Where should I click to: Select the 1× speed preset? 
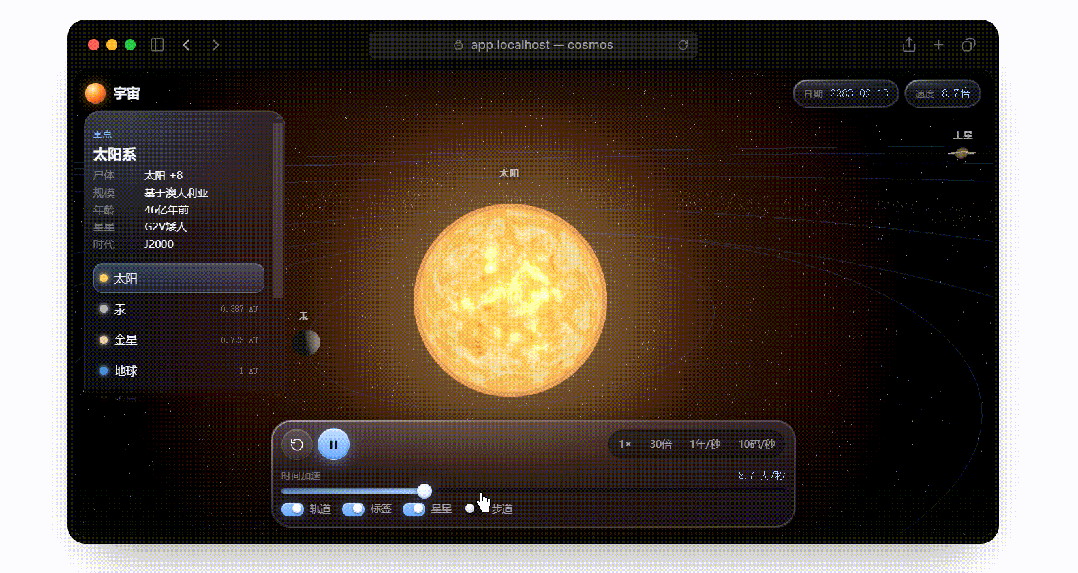[625, 444]
